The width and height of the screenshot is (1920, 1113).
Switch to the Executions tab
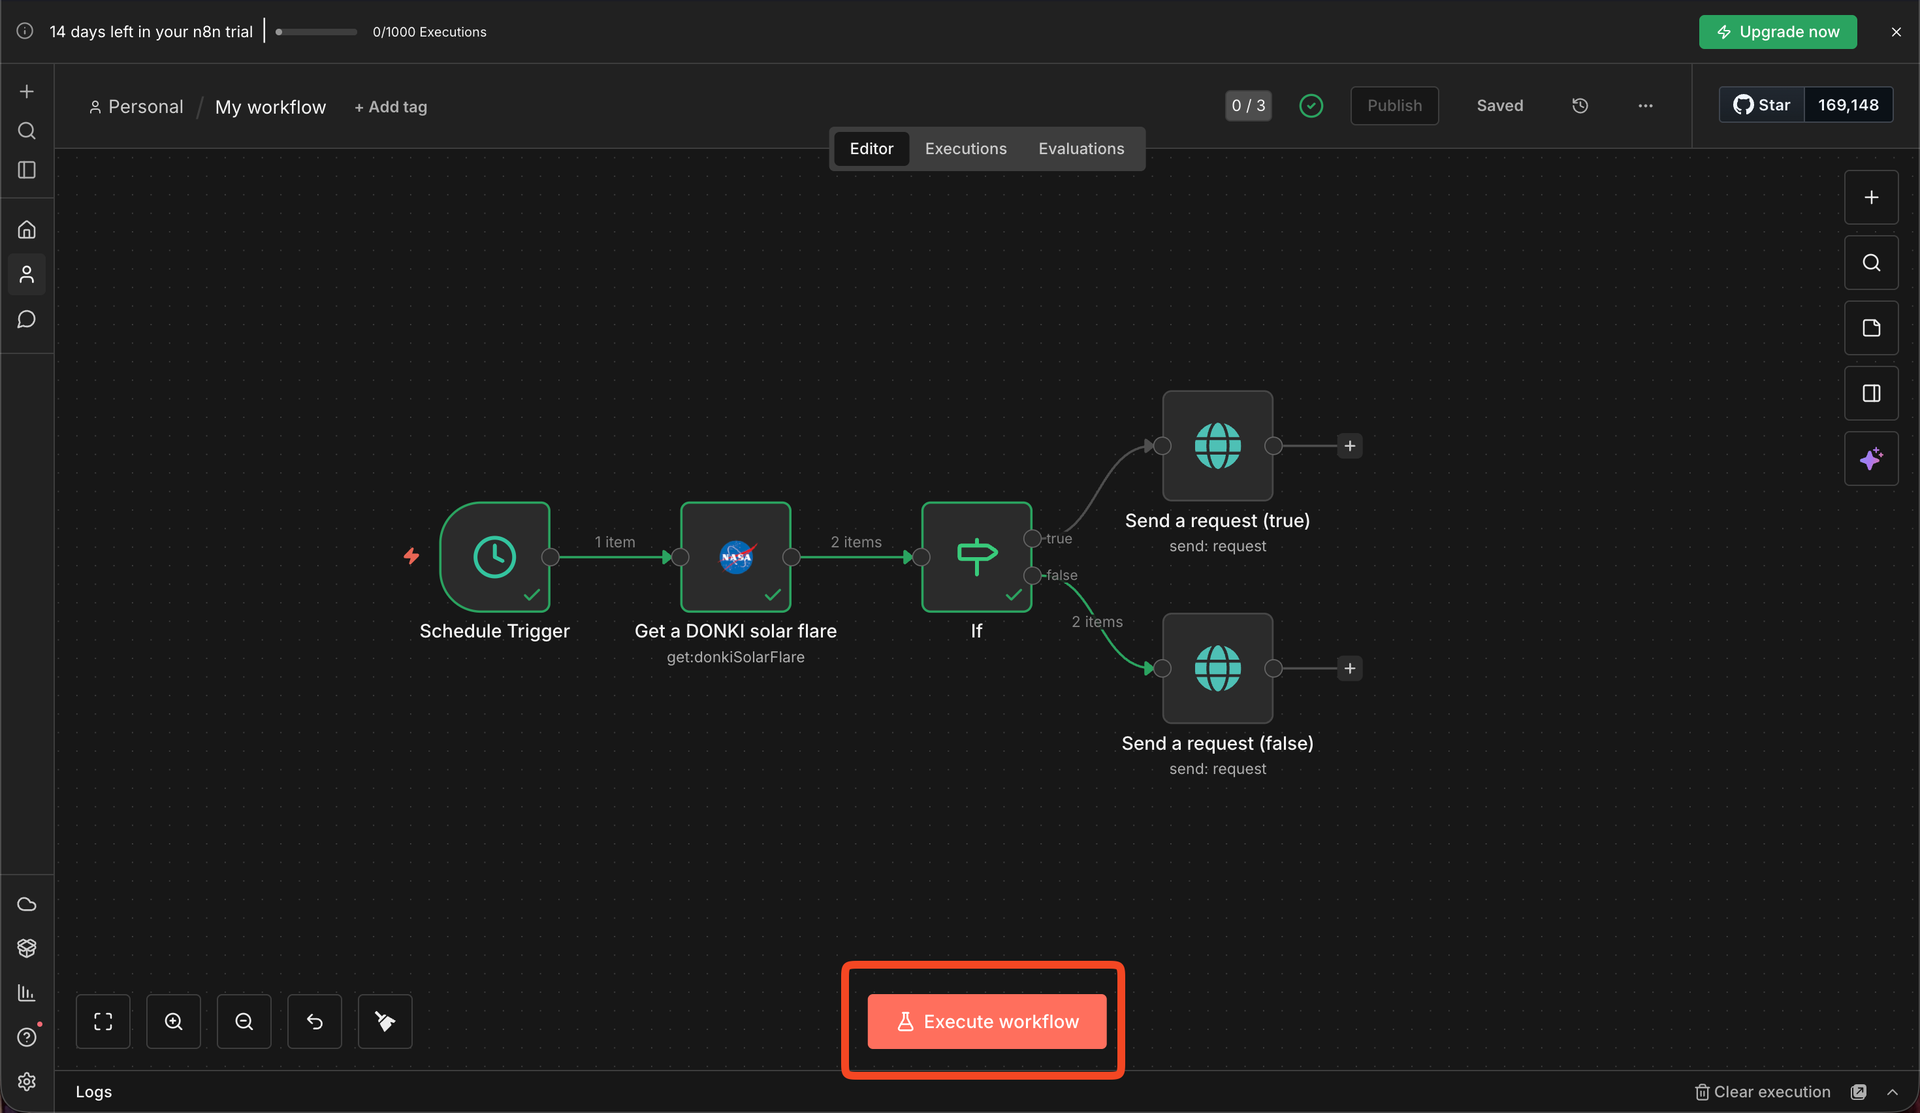pos(965,149)
